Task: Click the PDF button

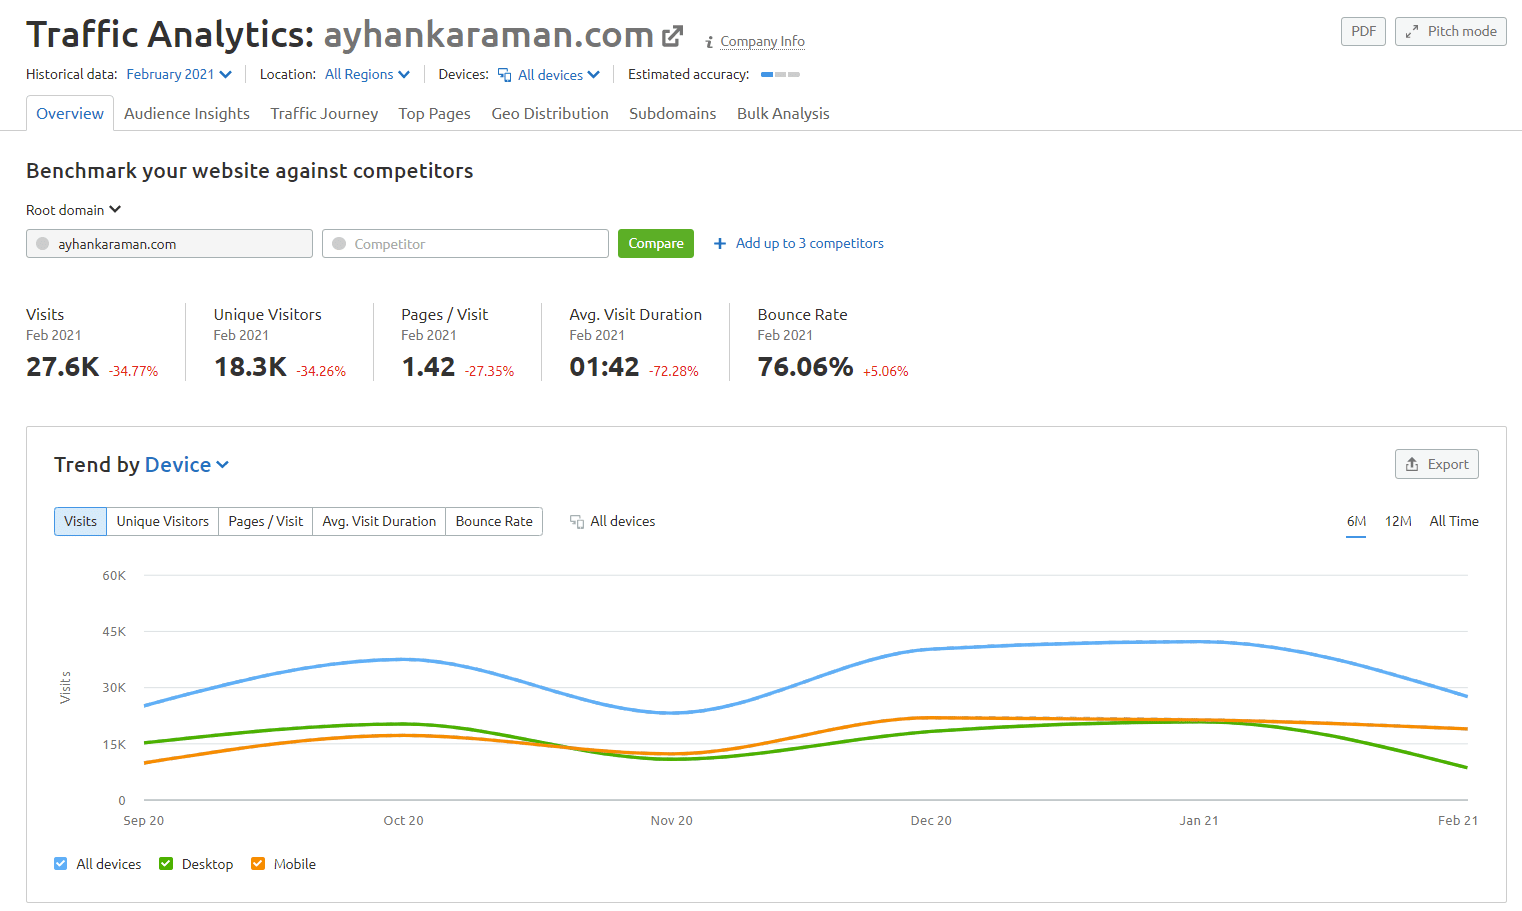Action: tap(1363, 32)
